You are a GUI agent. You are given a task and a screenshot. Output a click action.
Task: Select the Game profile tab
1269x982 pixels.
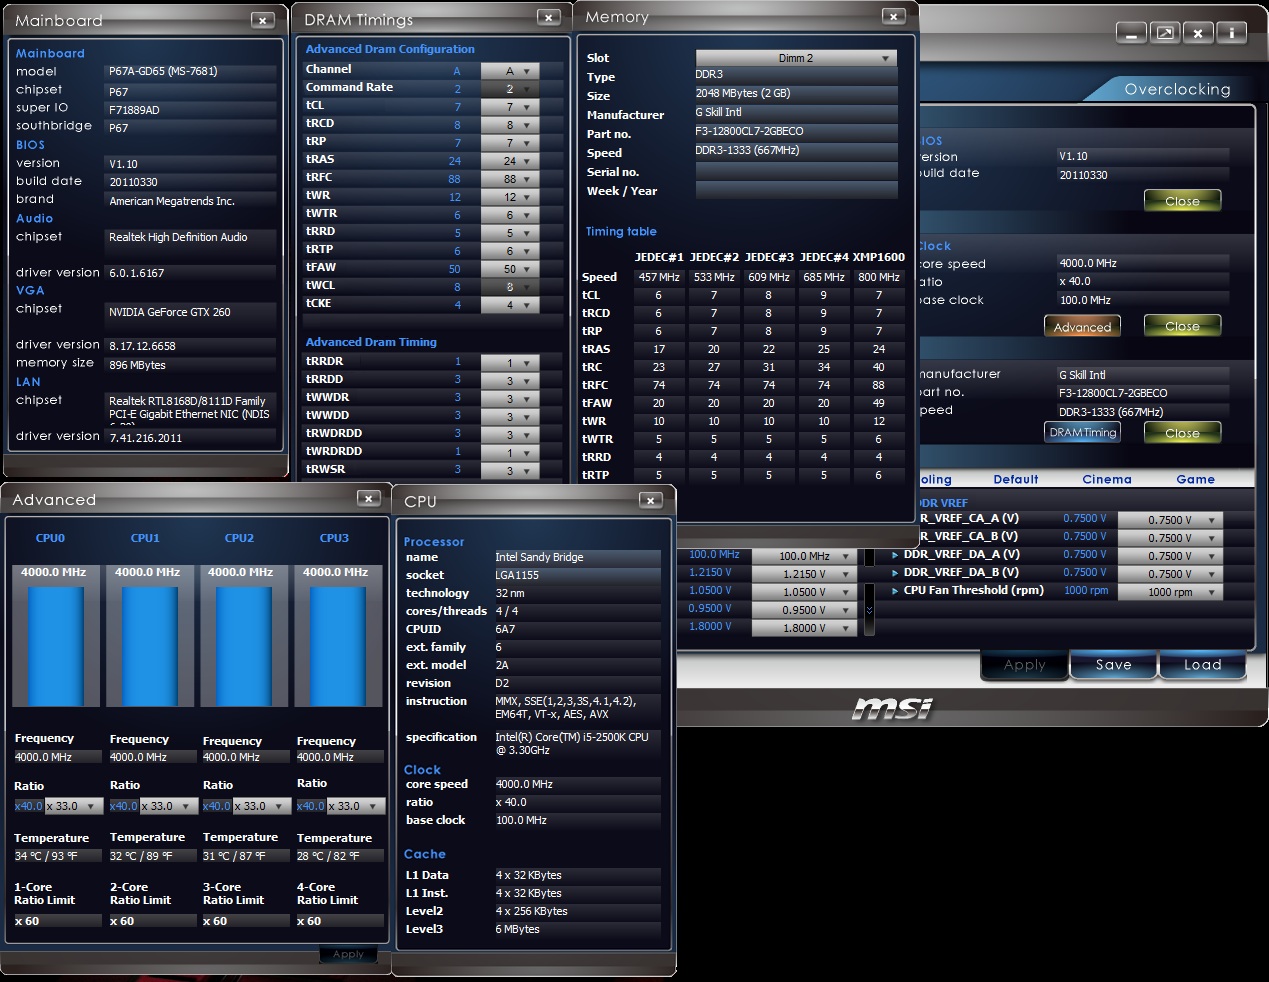[1196, 479]
